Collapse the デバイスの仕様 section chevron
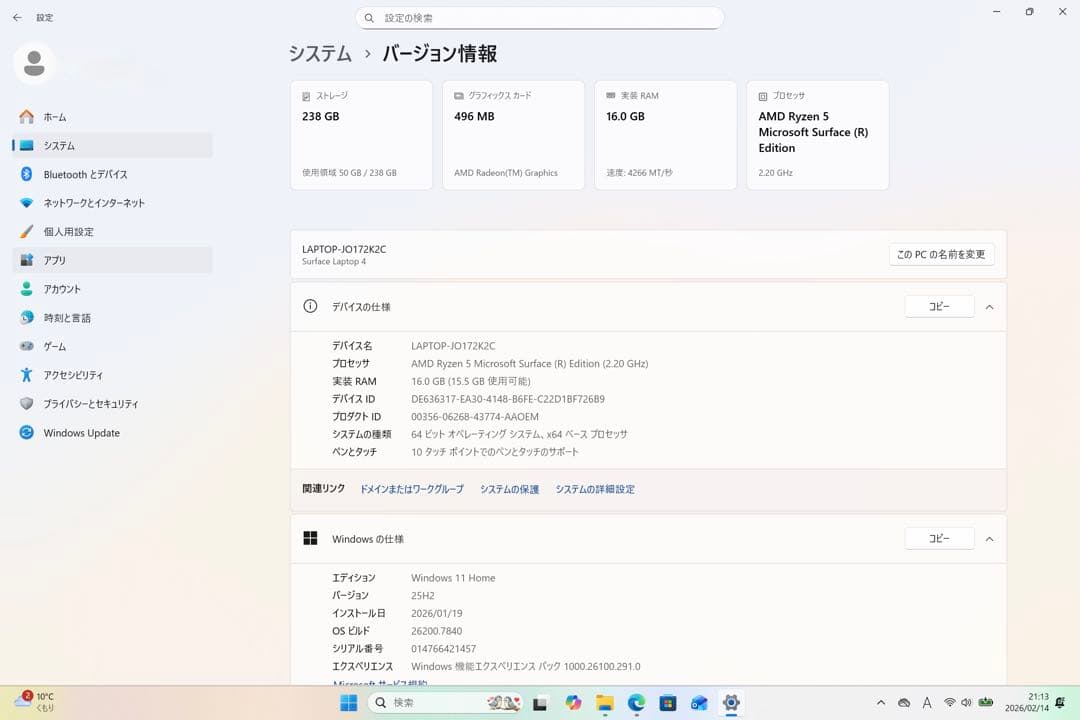 tap(990, 307)
